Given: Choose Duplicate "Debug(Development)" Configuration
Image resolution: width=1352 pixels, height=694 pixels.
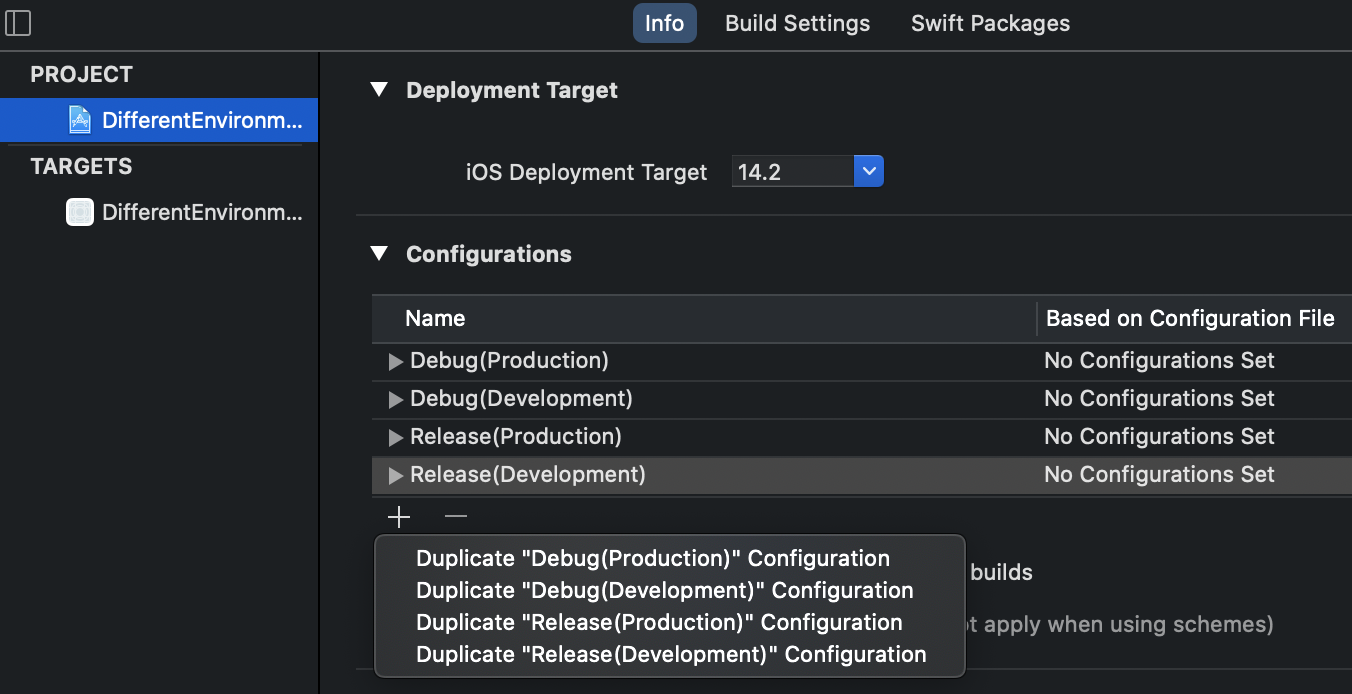Looking at the screenshot, I should pyautogui.click(x=664, y=591).
